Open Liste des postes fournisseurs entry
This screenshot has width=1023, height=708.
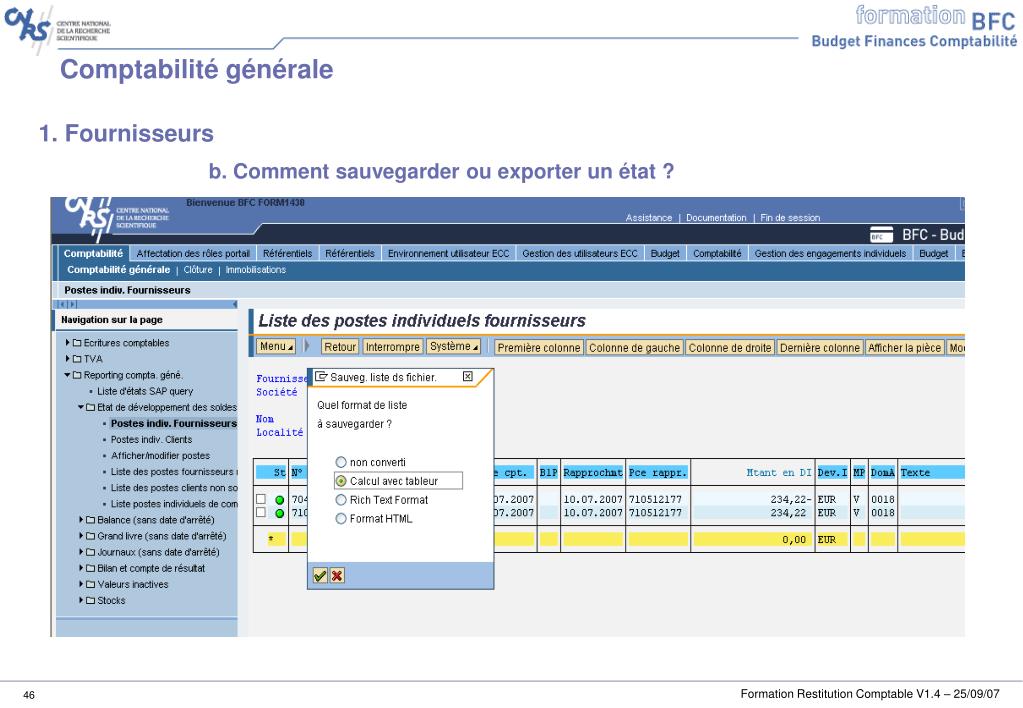pyautogui.click(x=172, y=472)
